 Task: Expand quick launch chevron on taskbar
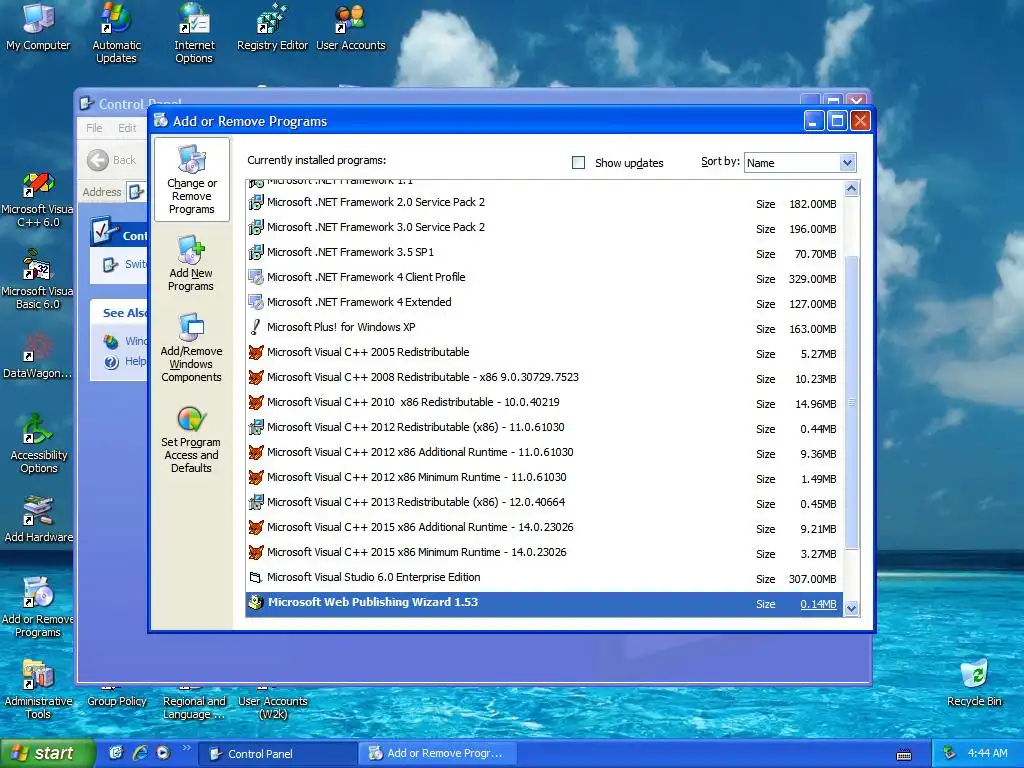186,748
